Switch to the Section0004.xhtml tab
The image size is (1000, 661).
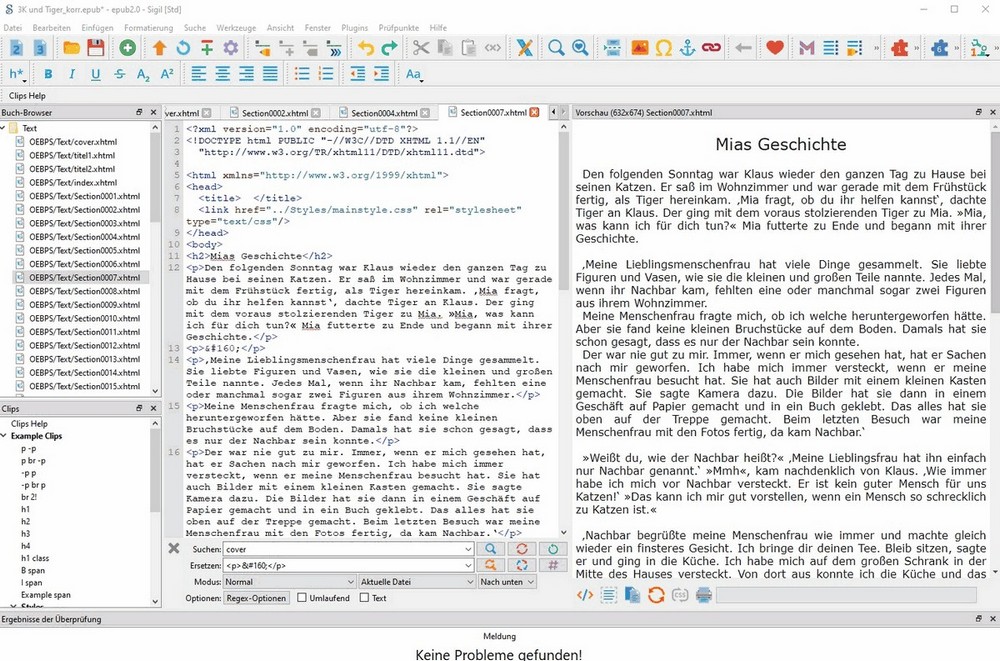point(384,113)
